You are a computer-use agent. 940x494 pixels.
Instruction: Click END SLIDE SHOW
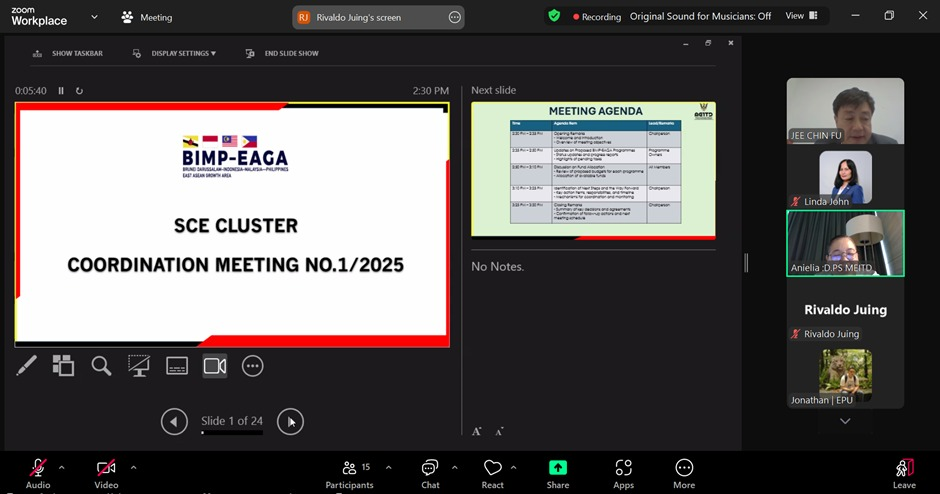tap(282, 53)
